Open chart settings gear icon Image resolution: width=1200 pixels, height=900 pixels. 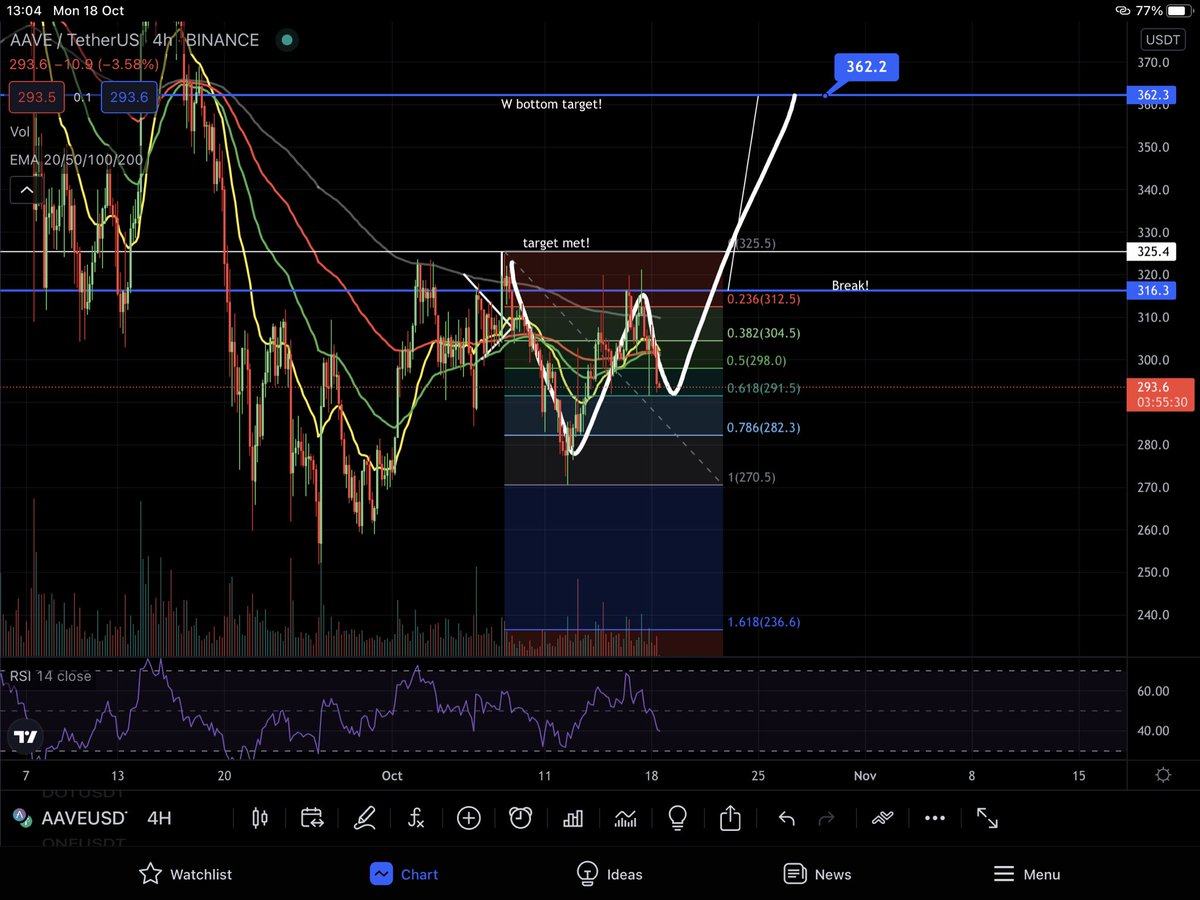(x=1163, y=775)
